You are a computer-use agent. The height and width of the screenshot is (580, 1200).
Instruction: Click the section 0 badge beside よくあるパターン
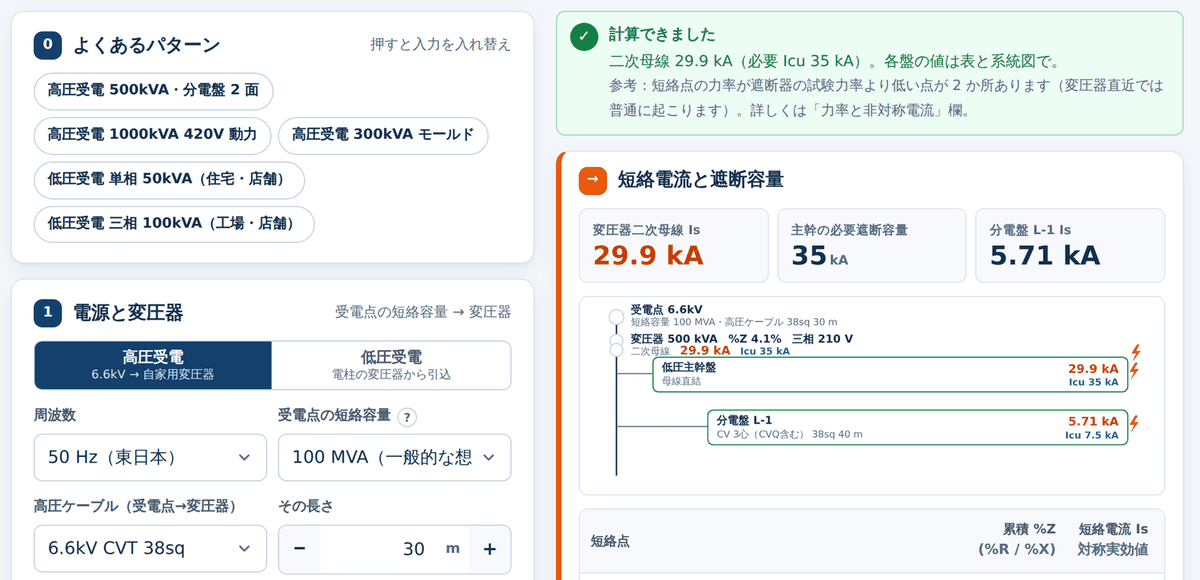click(48, 45)
